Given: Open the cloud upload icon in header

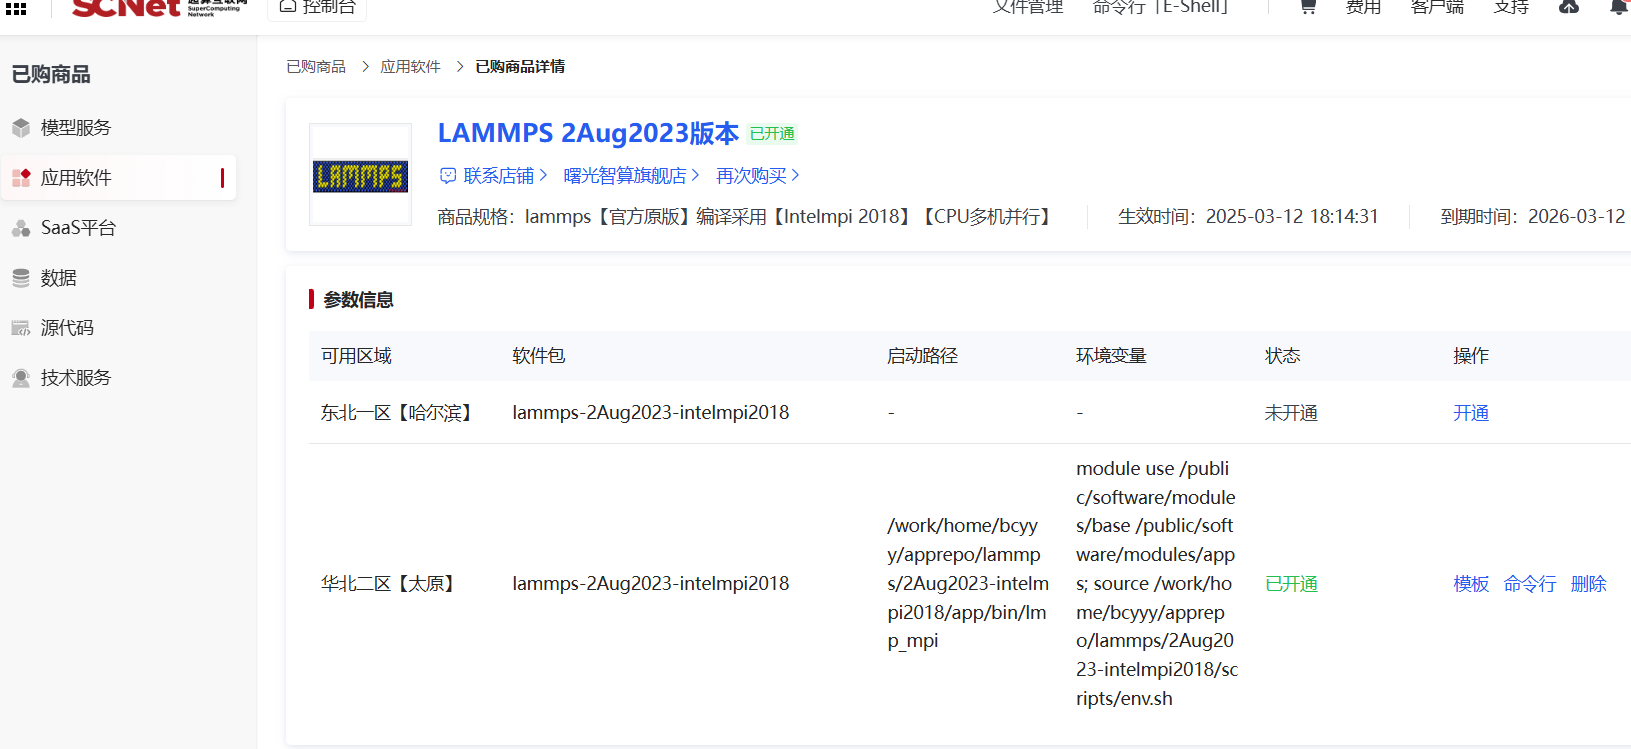Looking at the screenshot, I should click(x=1569, y=7).
